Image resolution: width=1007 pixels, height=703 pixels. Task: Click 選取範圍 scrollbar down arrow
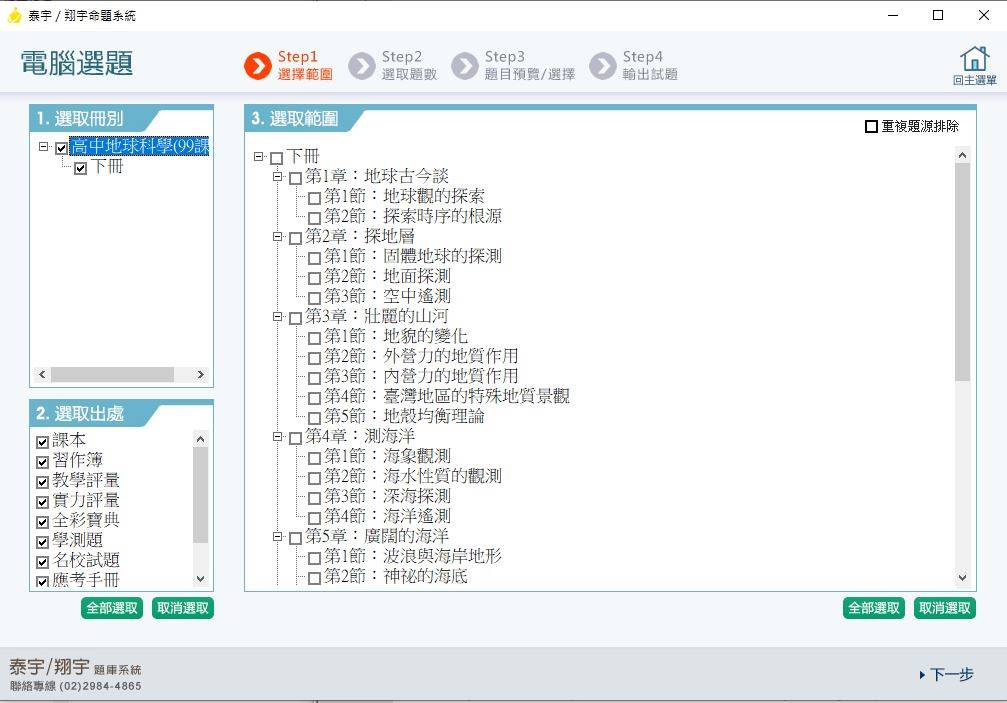pyautogui.click(x=962, y=578)
